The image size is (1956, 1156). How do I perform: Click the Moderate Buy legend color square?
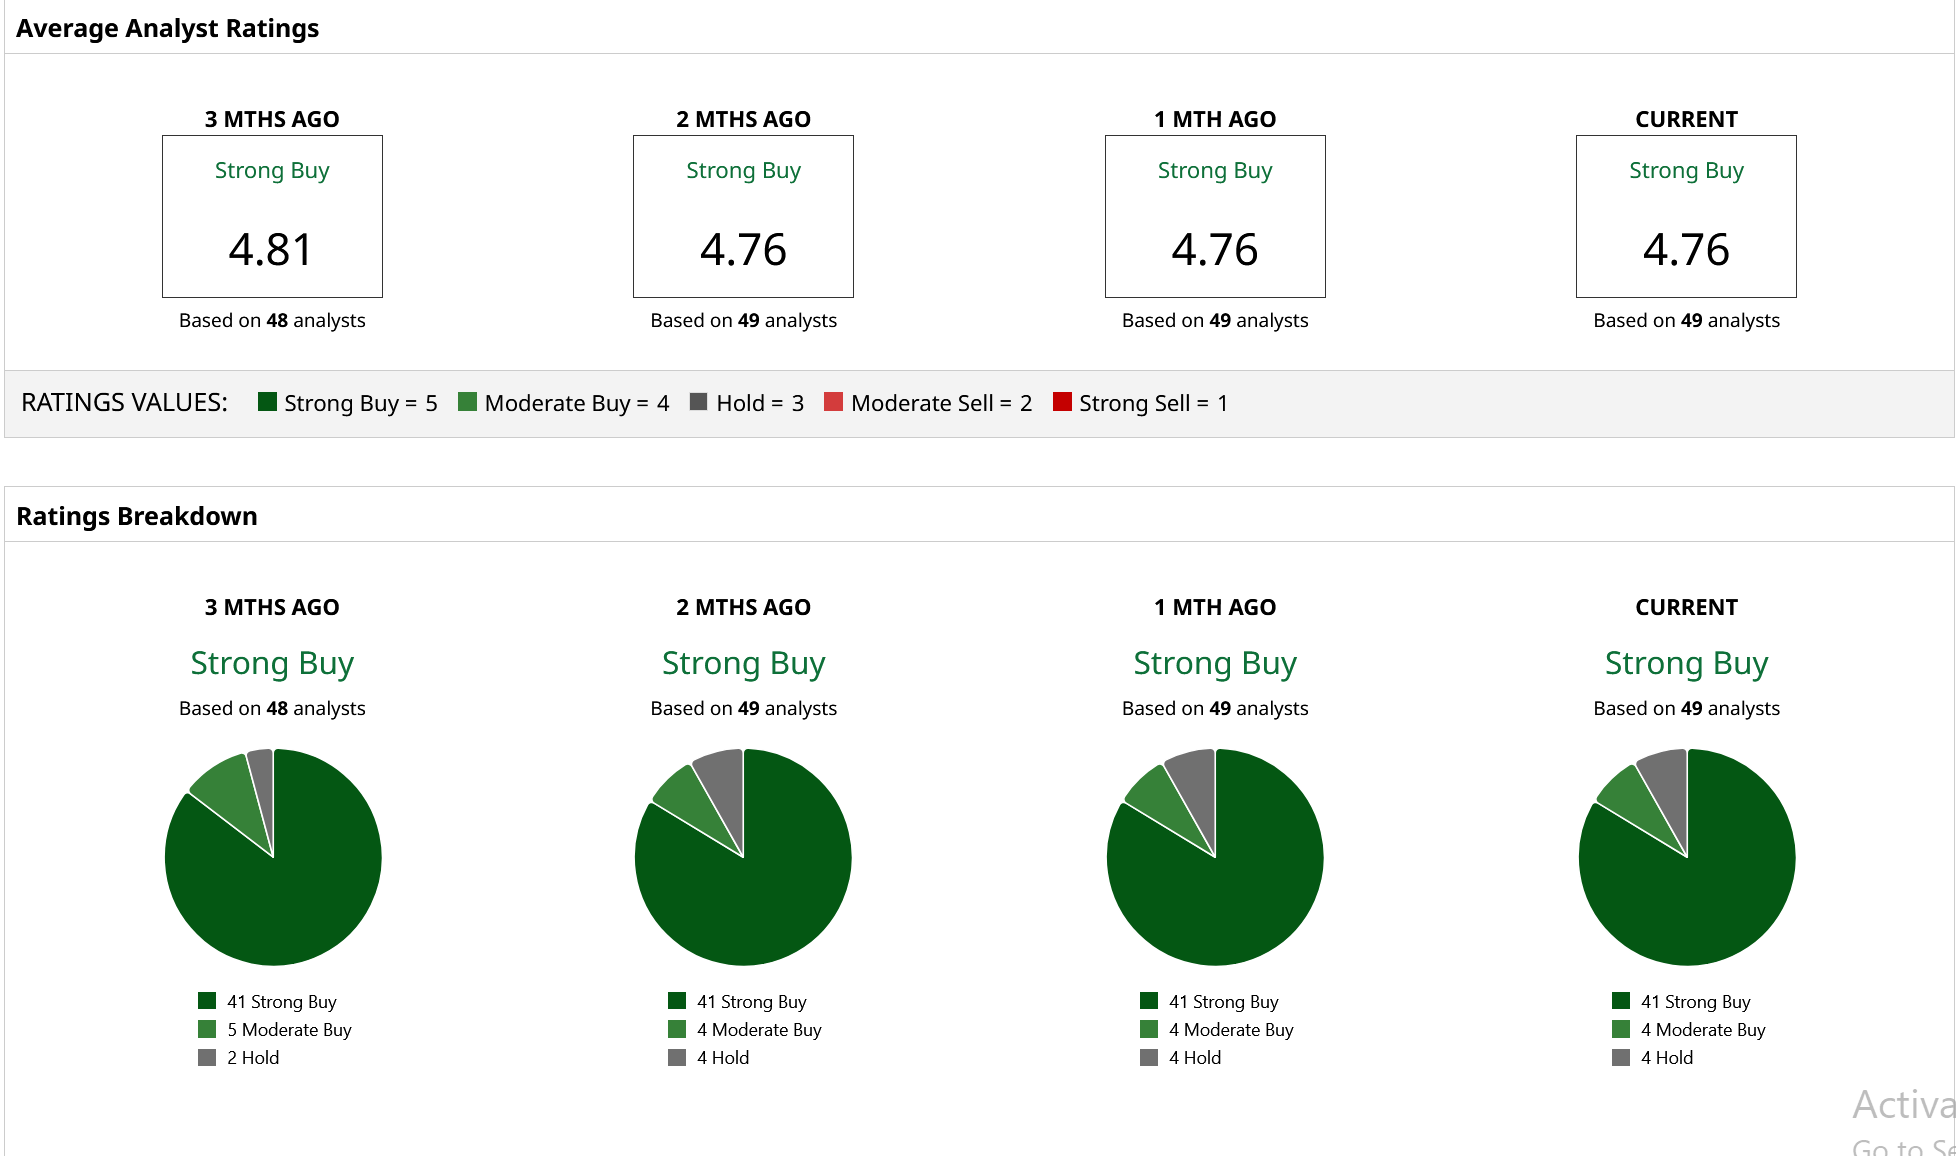[467, 402]
